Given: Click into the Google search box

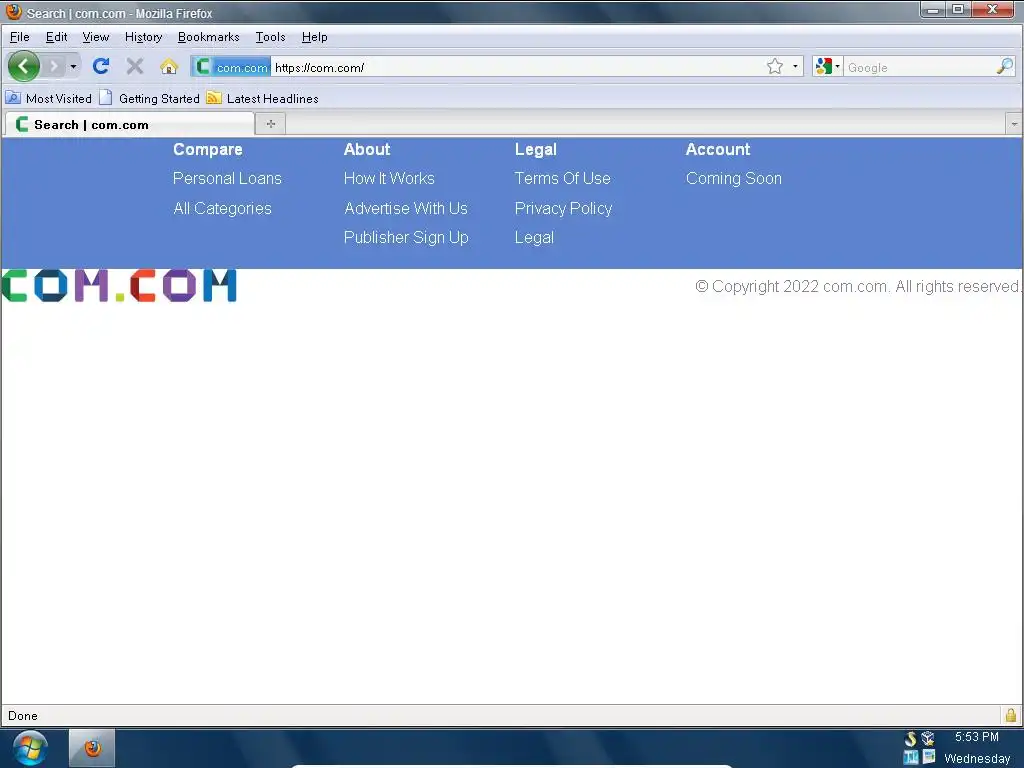Looking at the screenshot, I should pos(920,67).
